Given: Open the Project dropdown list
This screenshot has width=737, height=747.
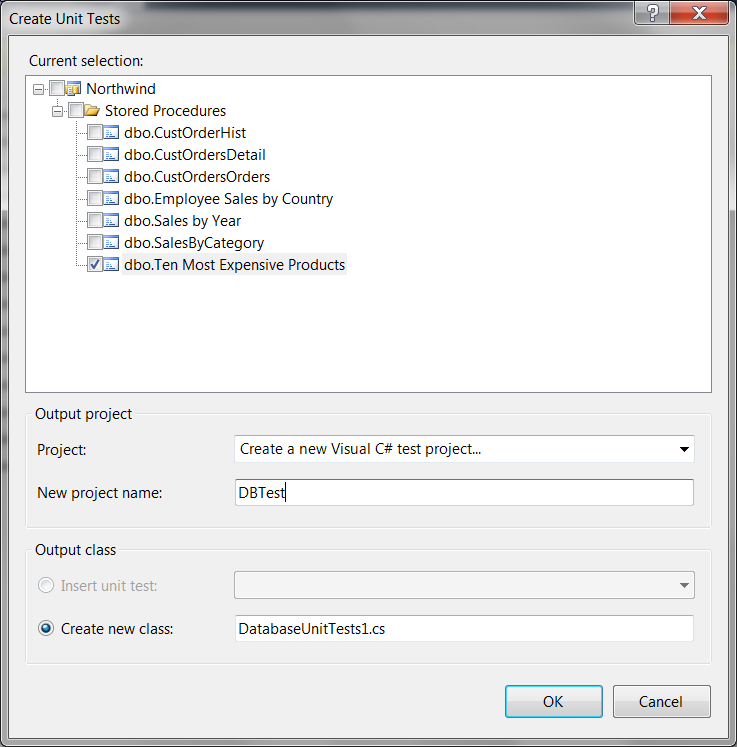Looking at the screenshot, I should 684,449.
